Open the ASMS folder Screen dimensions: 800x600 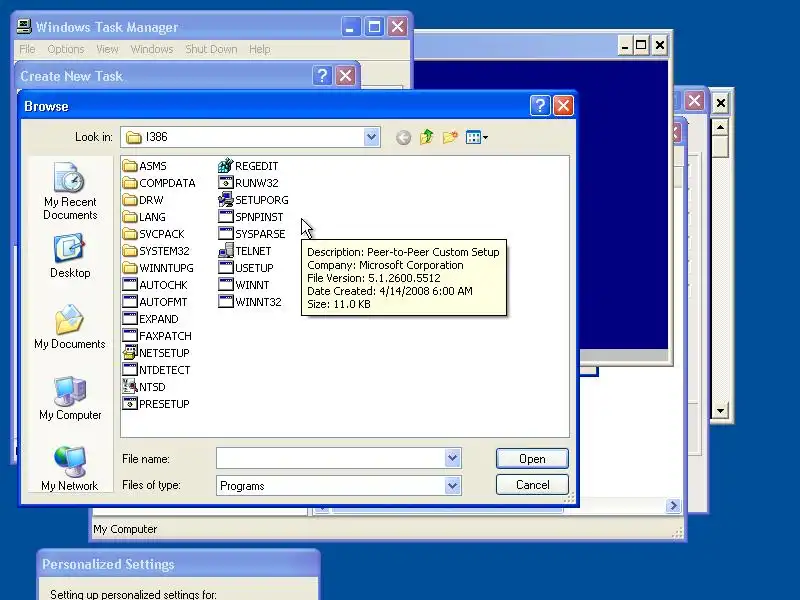point(145,166)
